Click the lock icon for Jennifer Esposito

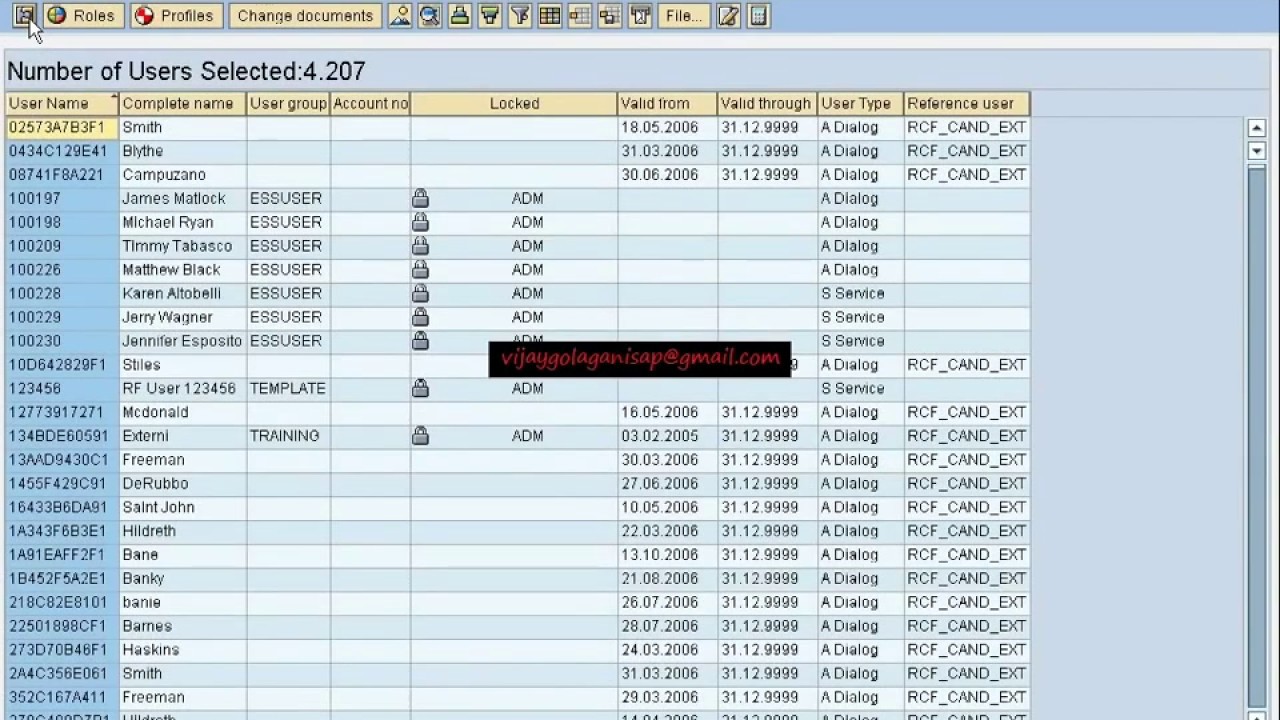point(420,341)
